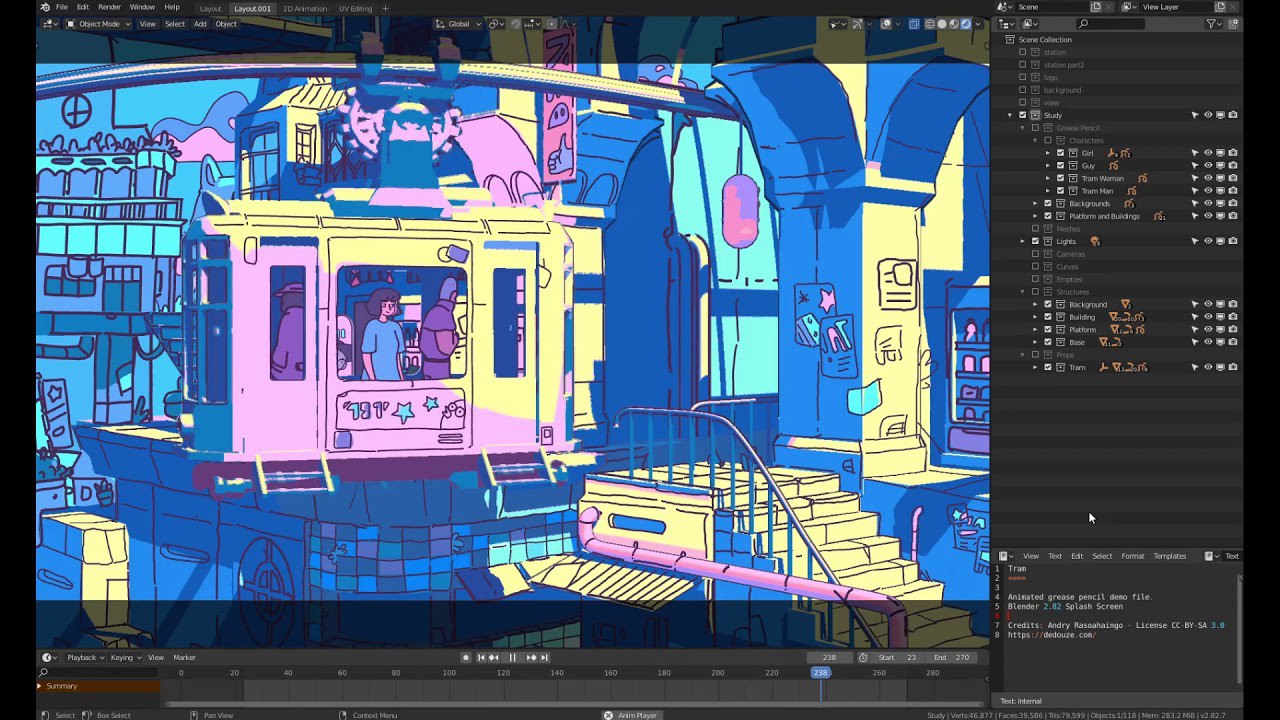Open the Object Mode dropdown
The image size is (1280, 720).
pos(98,24)
